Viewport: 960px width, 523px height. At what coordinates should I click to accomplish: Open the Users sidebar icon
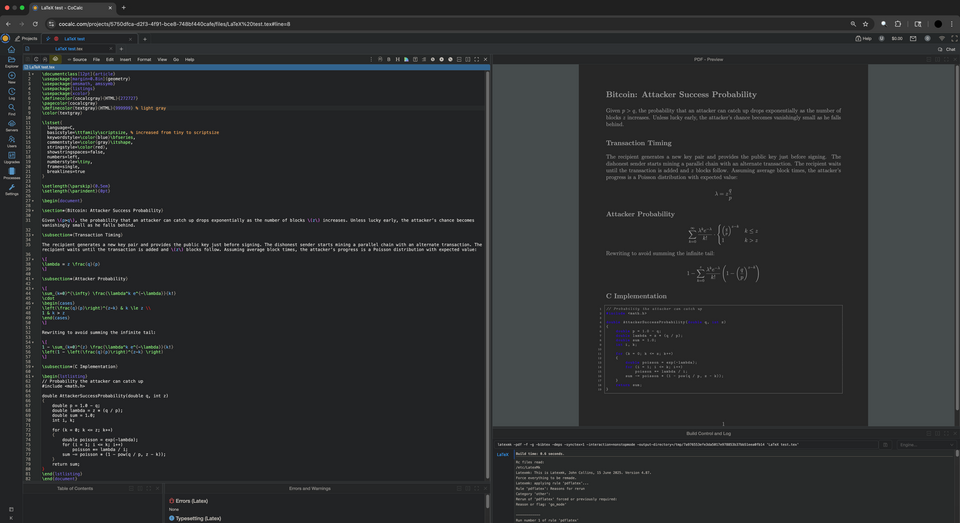click(11, 141)
